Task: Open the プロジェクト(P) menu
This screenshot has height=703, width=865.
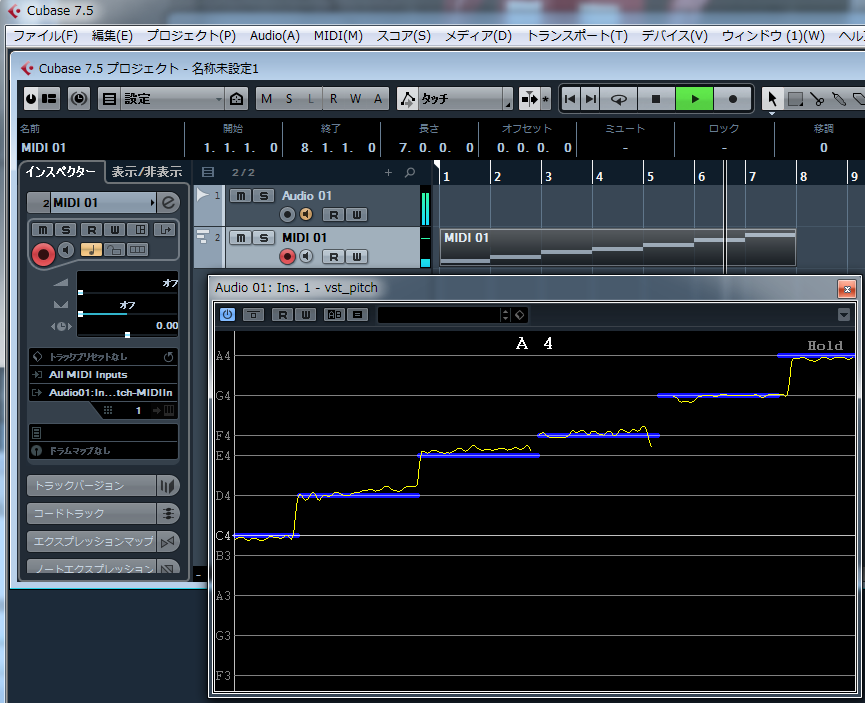Action: [x=191, y=36]
